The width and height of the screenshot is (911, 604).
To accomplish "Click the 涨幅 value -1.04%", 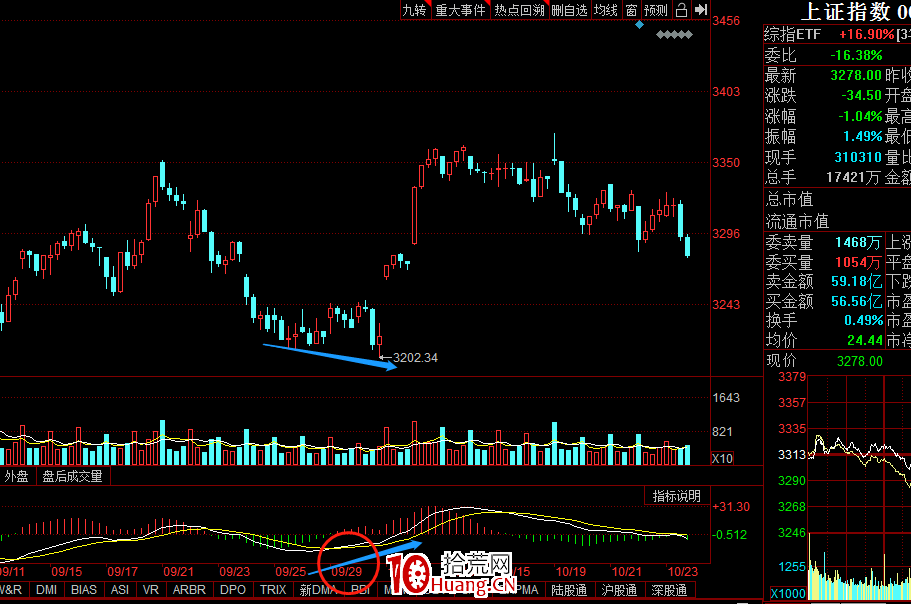I will 860,116.
